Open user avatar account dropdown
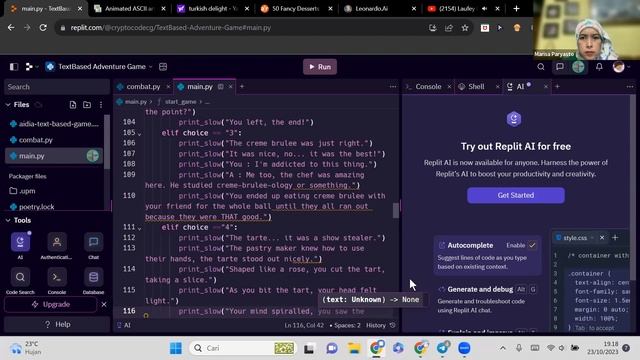The width and height of the screenshot is (640, 360). tap(621, 67)
